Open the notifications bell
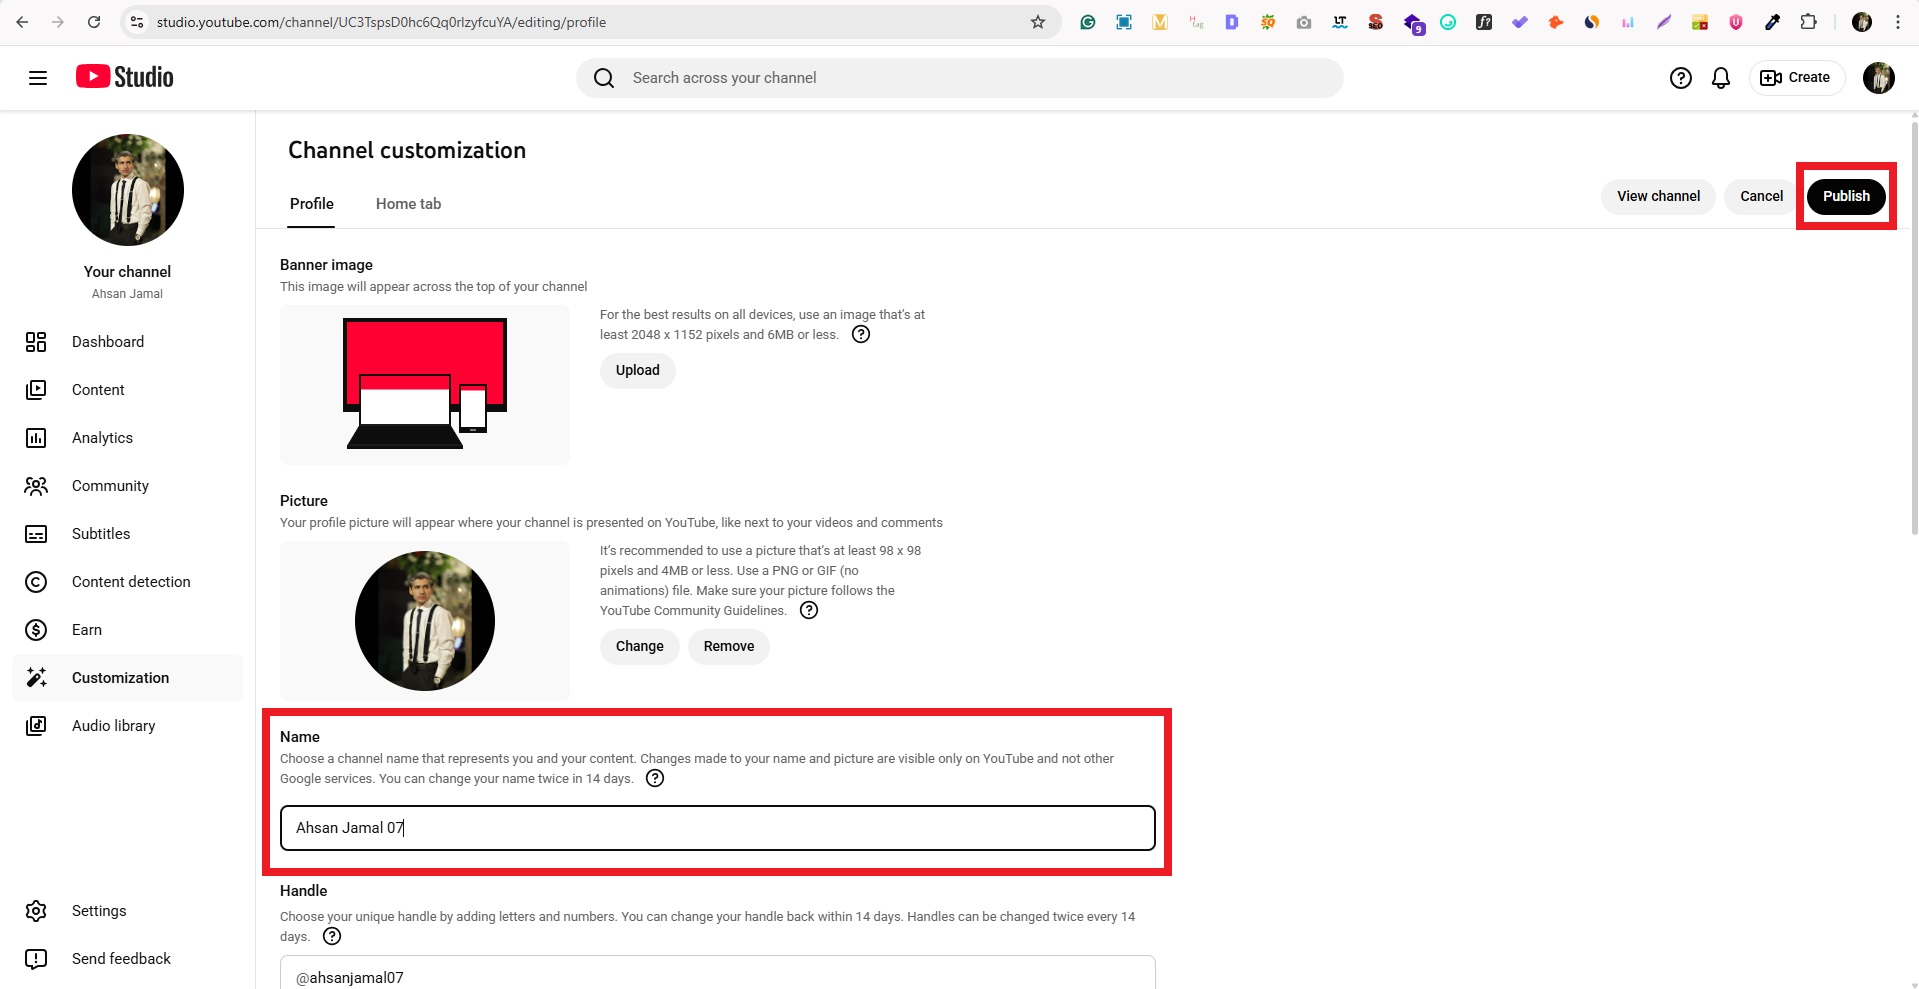The height and width of the screenshot is (989, 1919). (x=1720, y=77)
